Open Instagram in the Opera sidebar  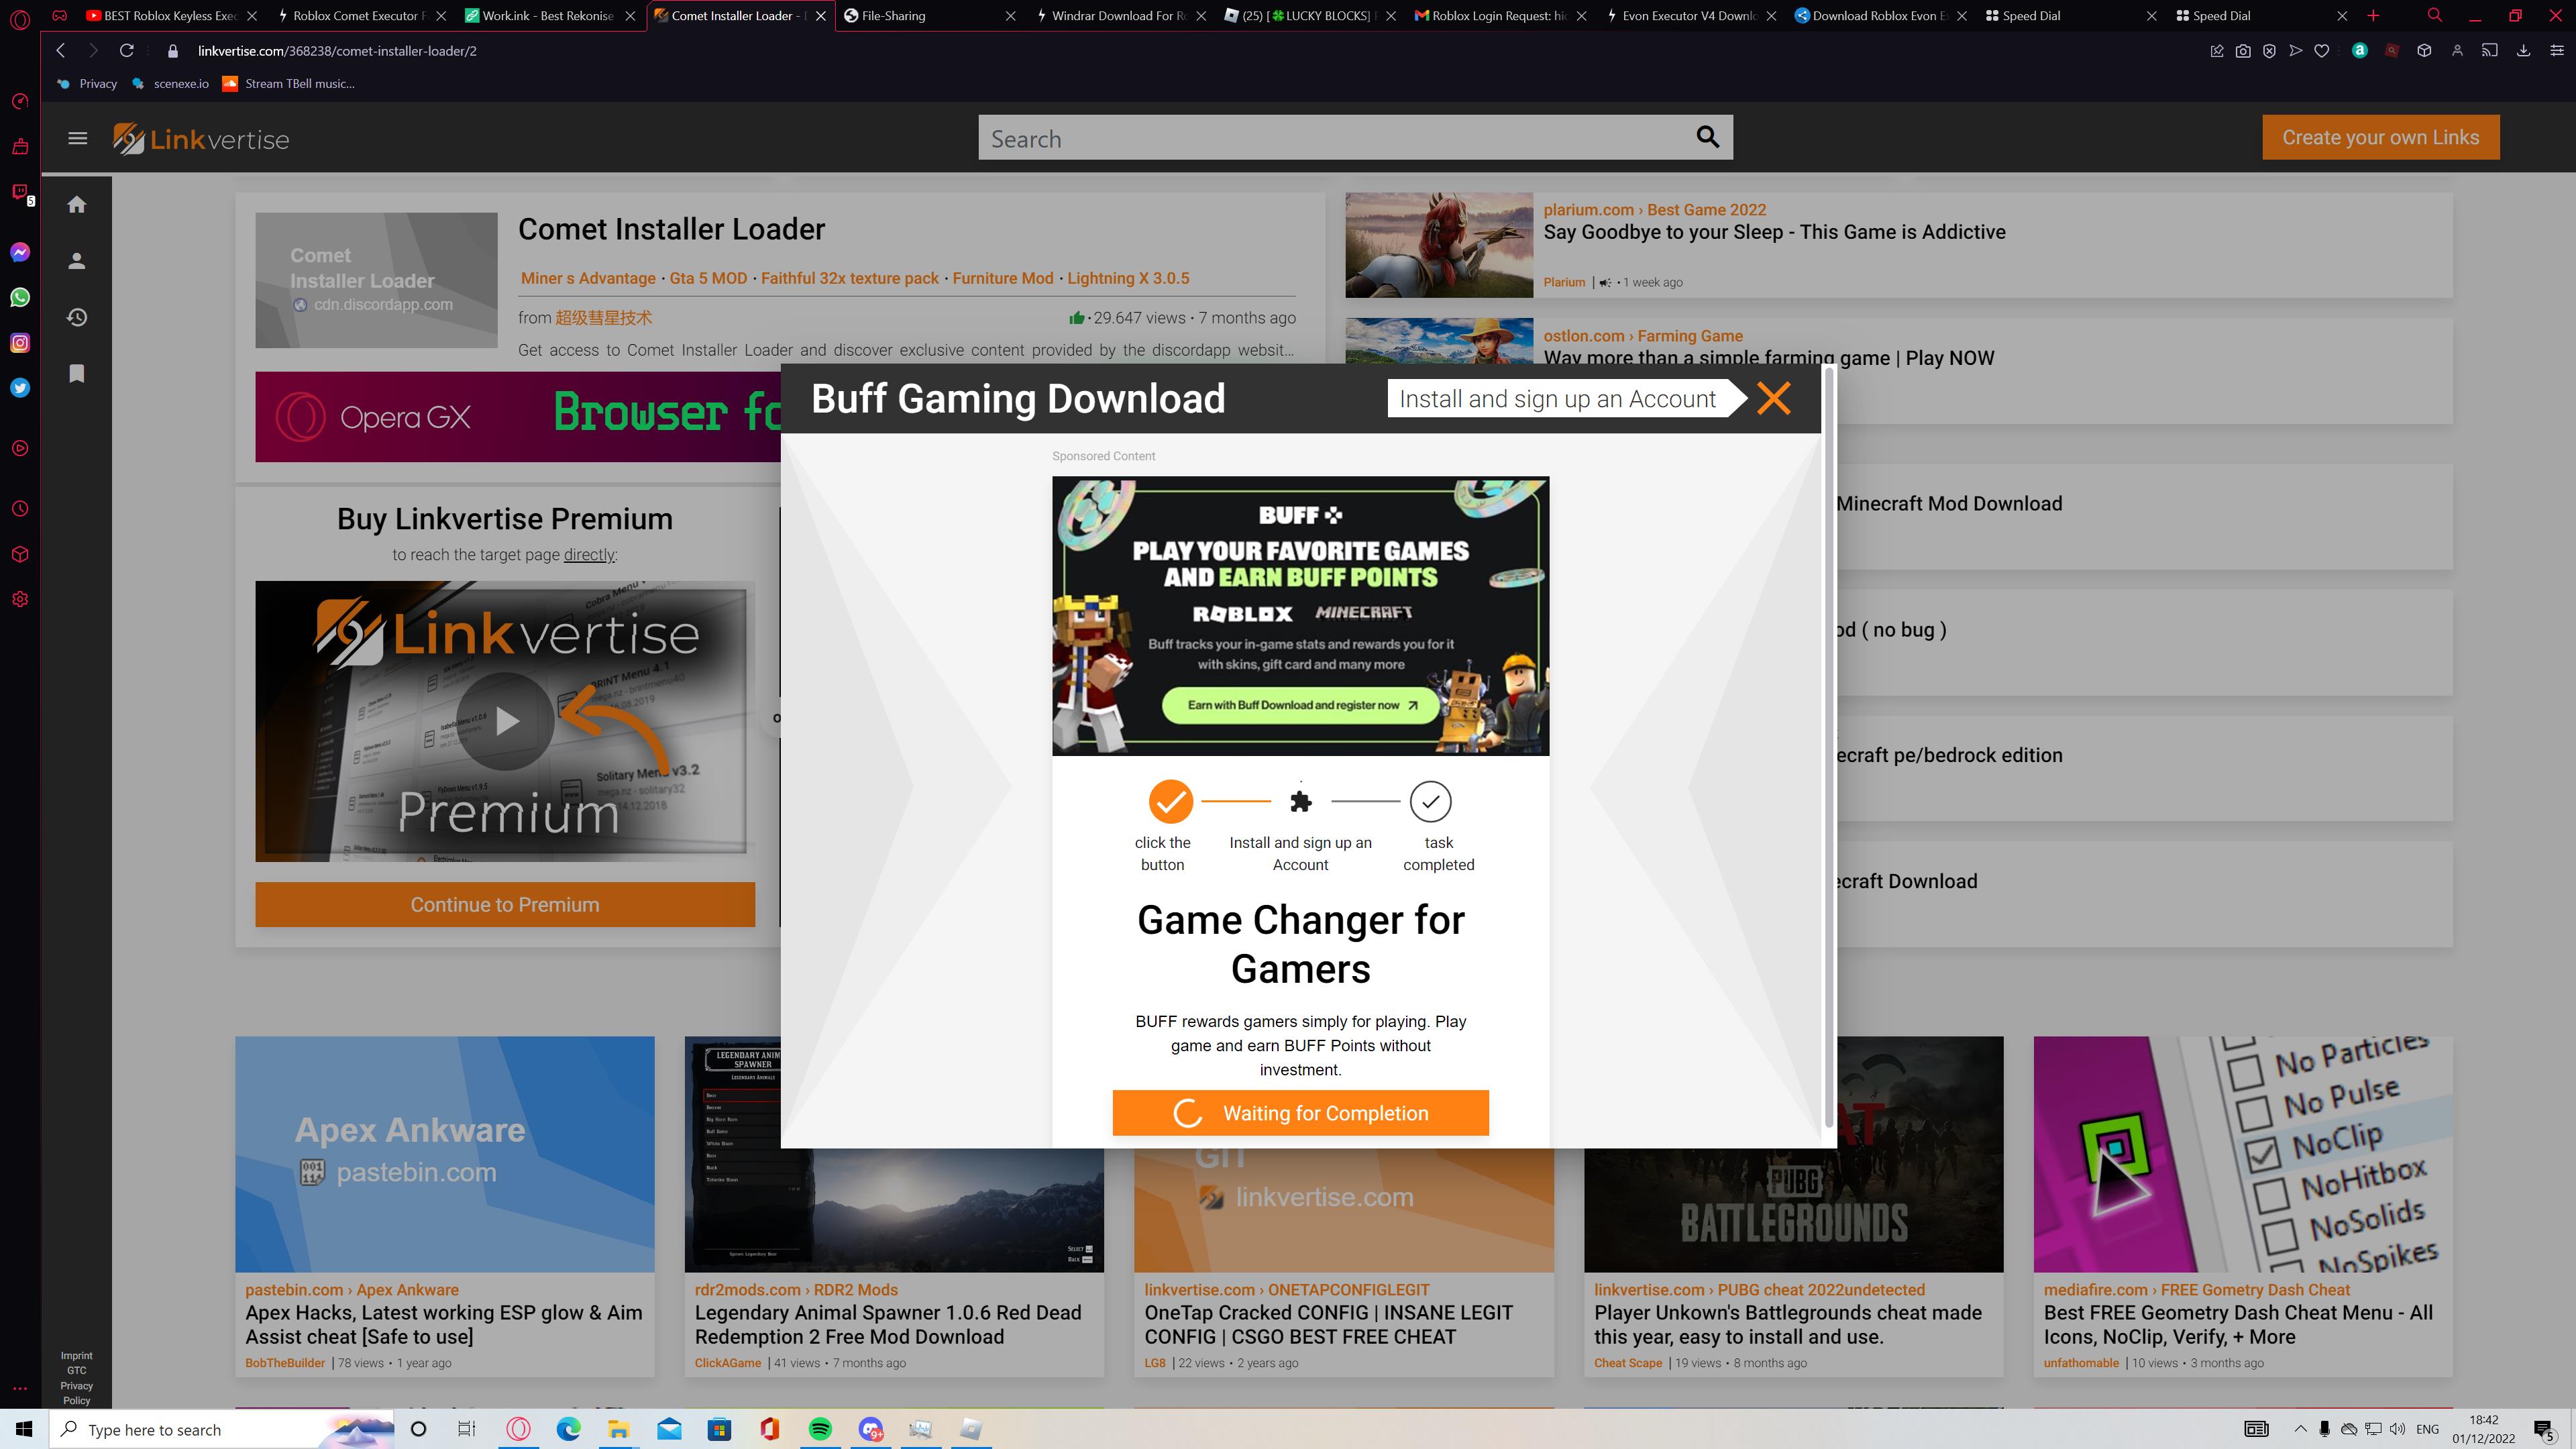click(x=20, y=343)
